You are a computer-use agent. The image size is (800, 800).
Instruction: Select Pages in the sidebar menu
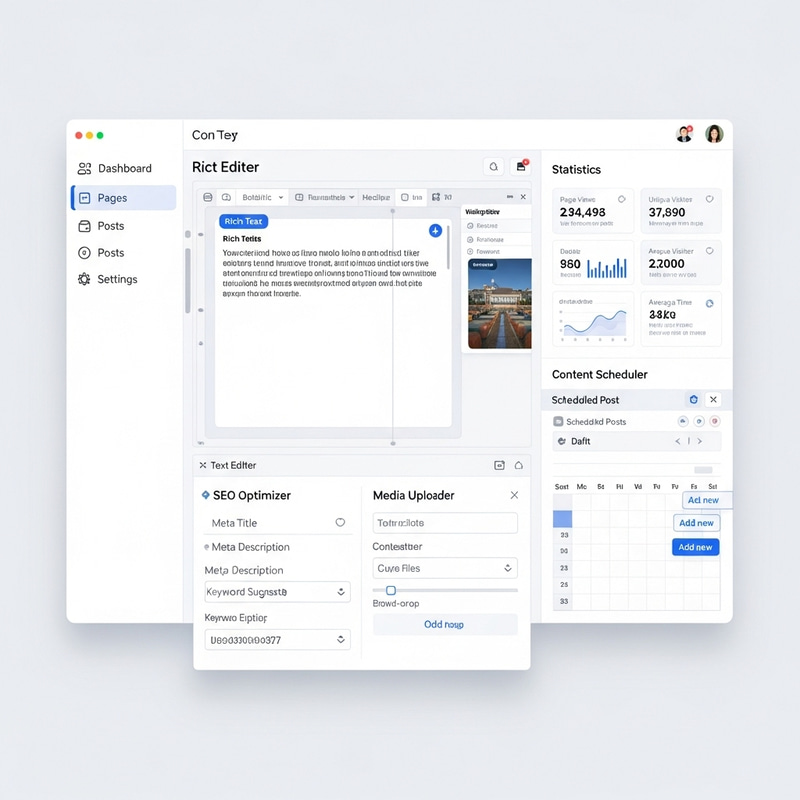point(123,198)
